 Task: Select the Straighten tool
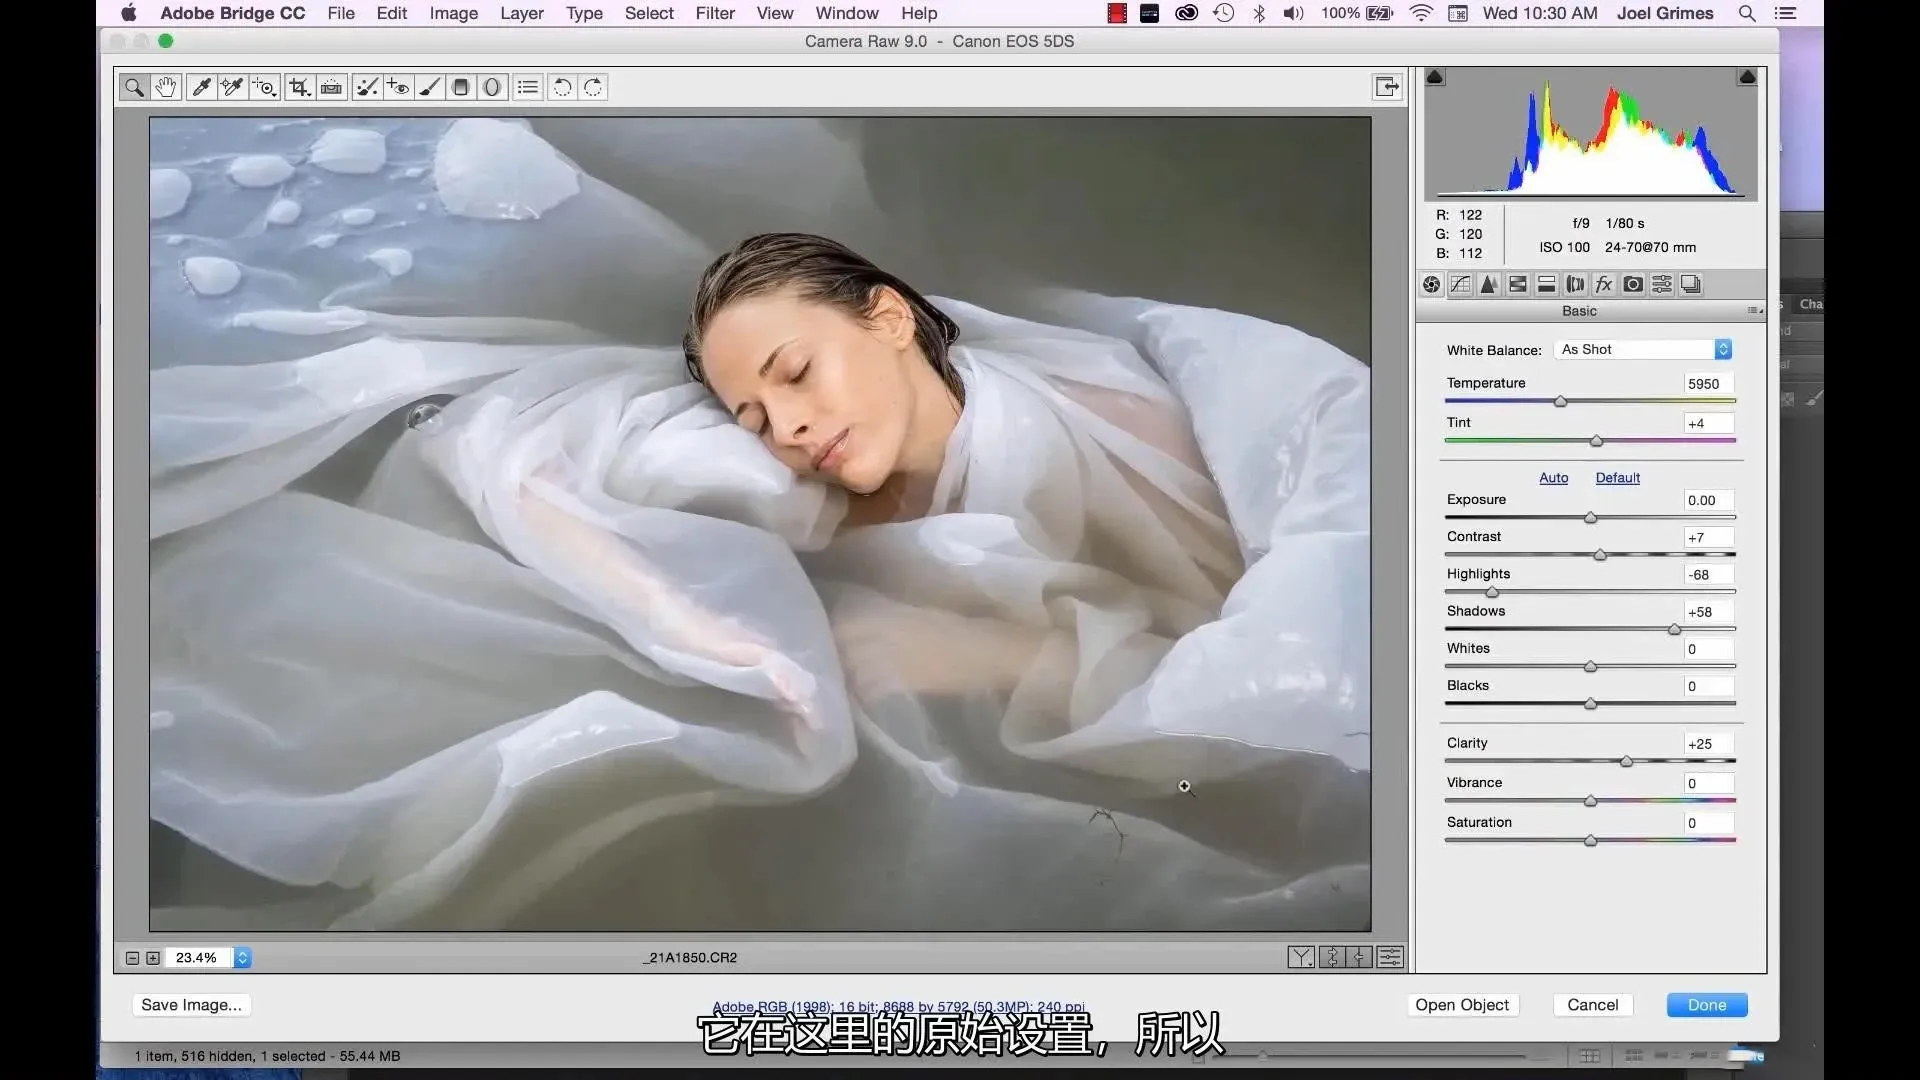tap(331, 87)
